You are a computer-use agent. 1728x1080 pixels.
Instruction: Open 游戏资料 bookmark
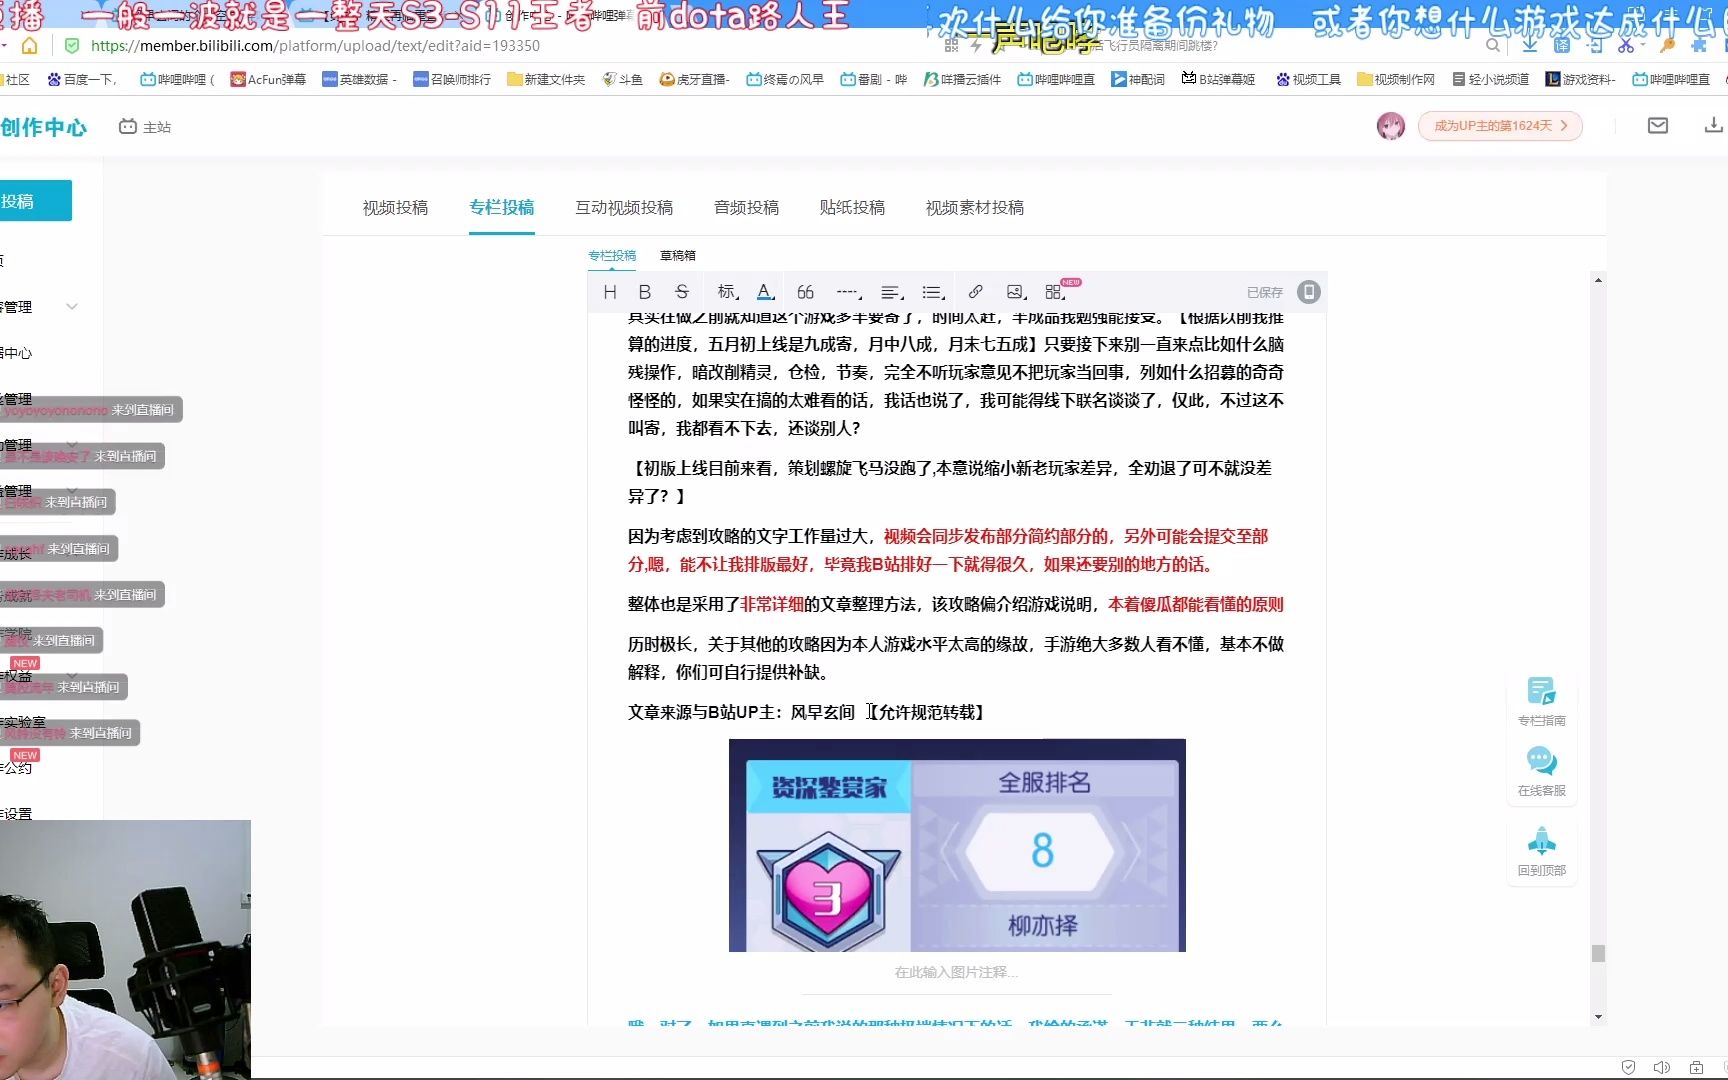point(1581,79)
